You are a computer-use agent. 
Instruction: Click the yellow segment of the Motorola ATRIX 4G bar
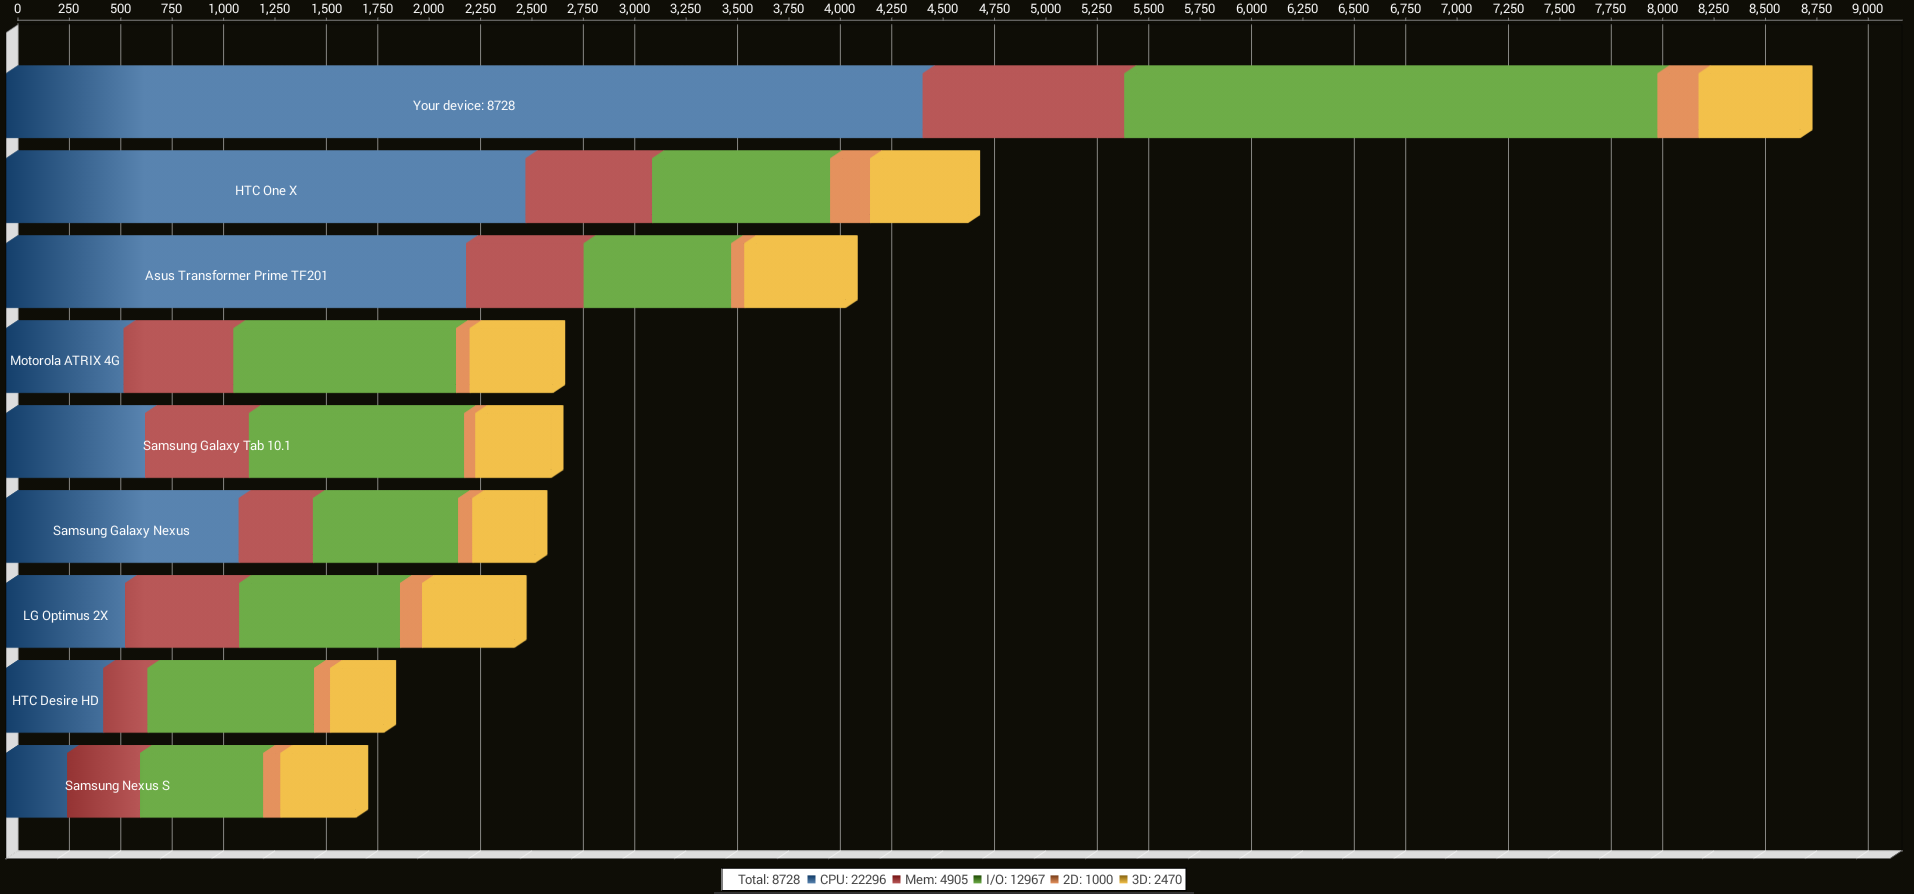[x=517, y=357]
